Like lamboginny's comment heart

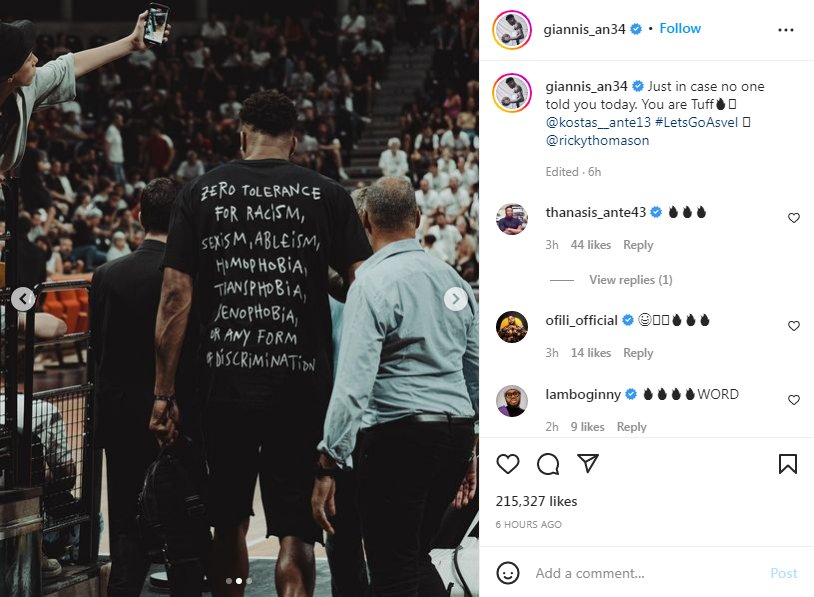coord(793,400)
